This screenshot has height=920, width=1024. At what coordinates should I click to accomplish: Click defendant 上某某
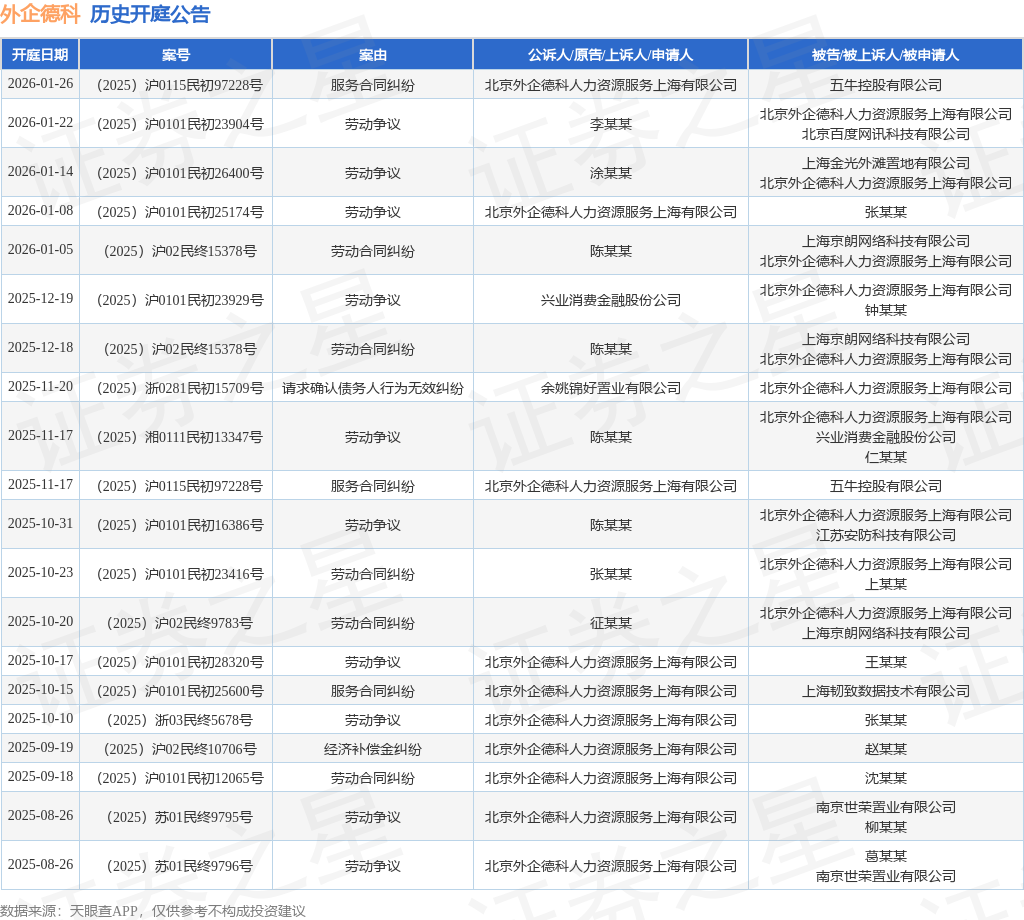point(886,584)
